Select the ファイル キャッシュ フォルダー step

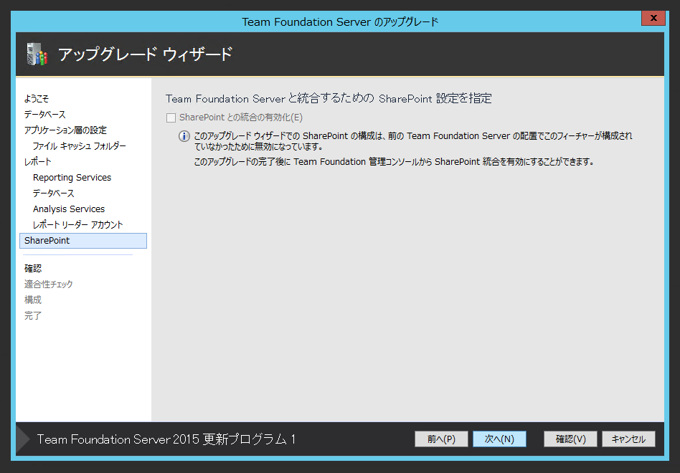tap(79, 146)
